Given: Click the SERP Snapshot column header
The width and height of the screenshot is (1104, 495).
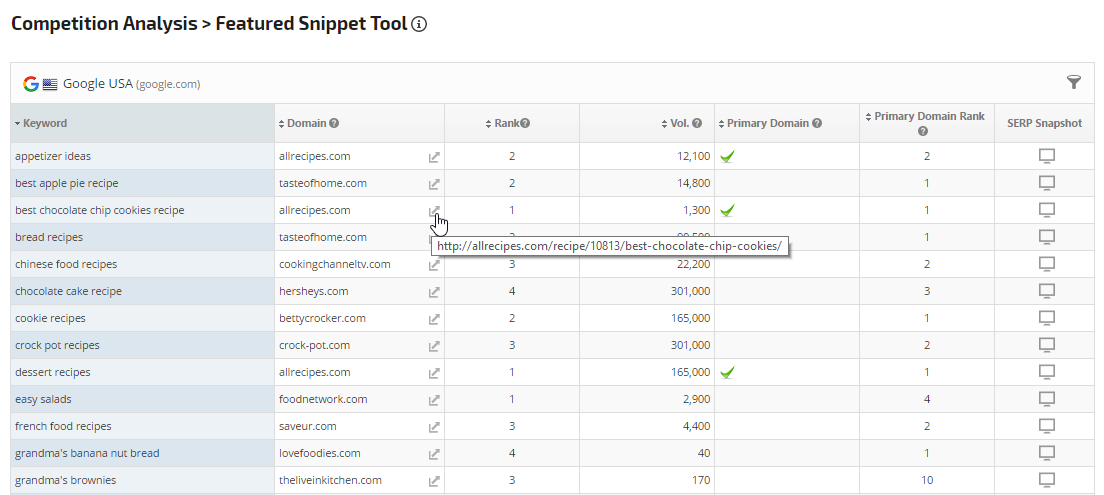Looking at the screenshot, I should coord(1044,123).
